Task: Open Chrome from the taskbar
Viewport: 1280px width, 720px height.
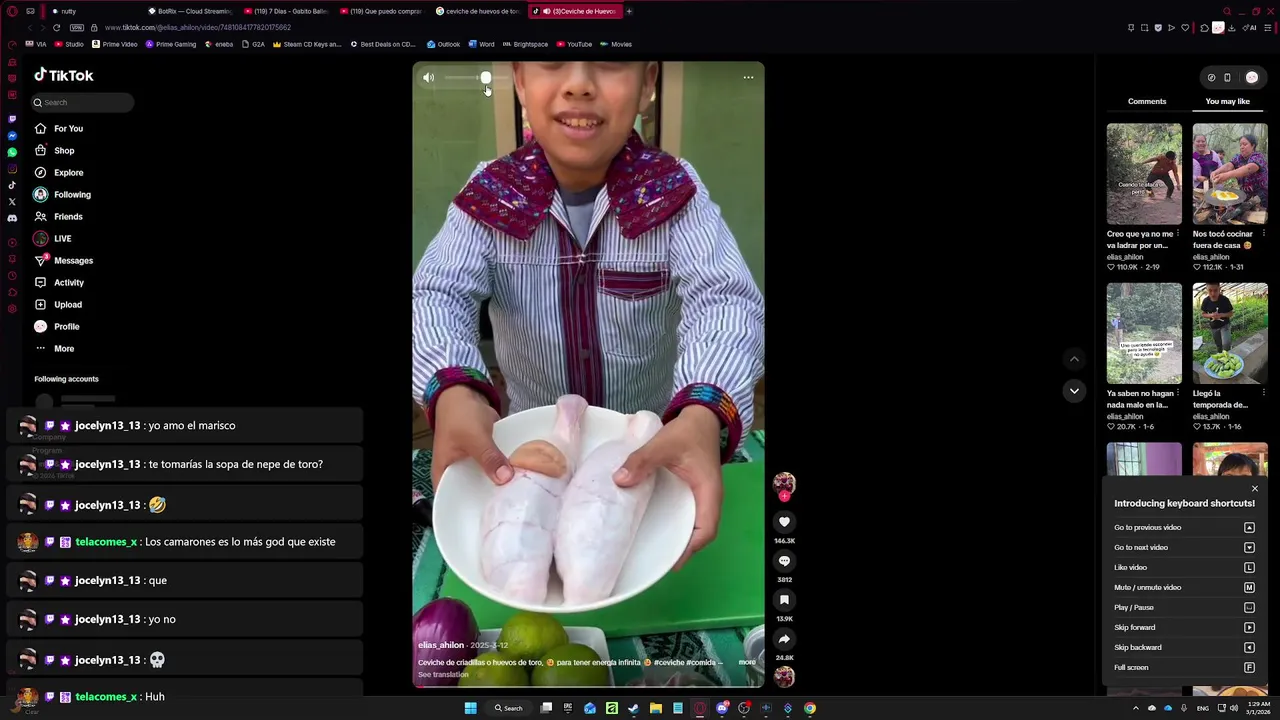Action: coord(810,708)
